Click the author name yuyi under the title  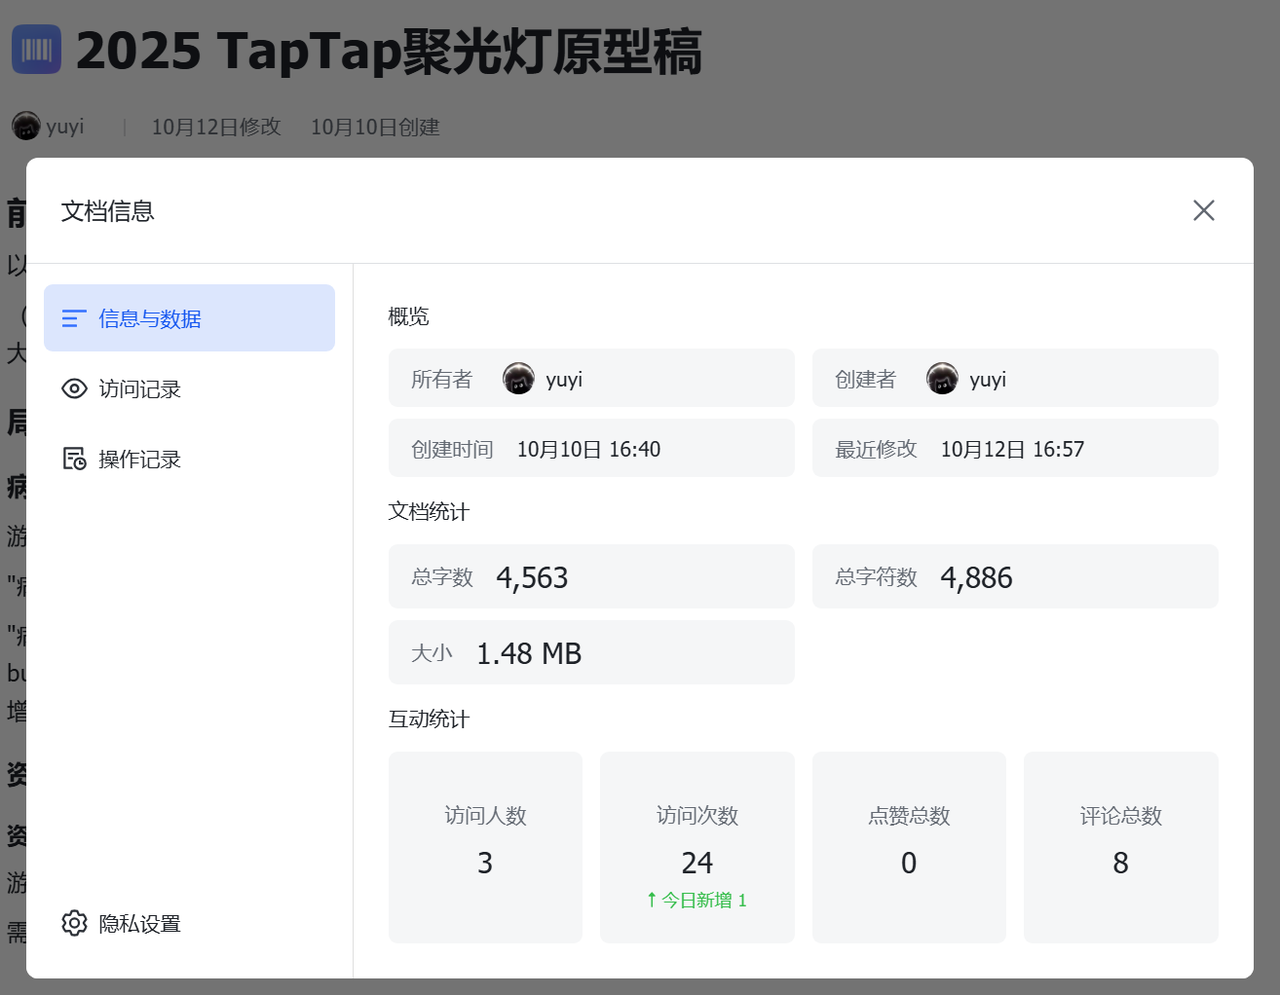tap(65, 127)
